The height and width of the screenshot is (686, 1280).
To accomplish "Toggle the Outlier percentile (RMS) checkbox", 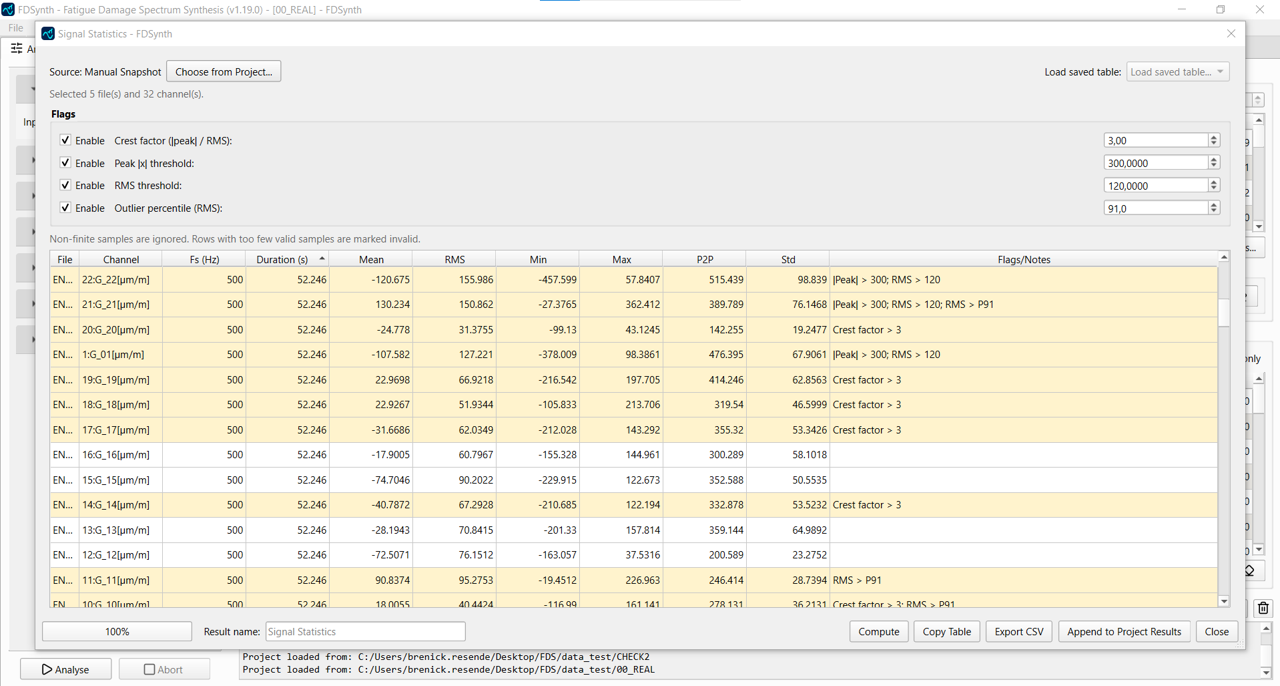I will [x=65, y=208].
